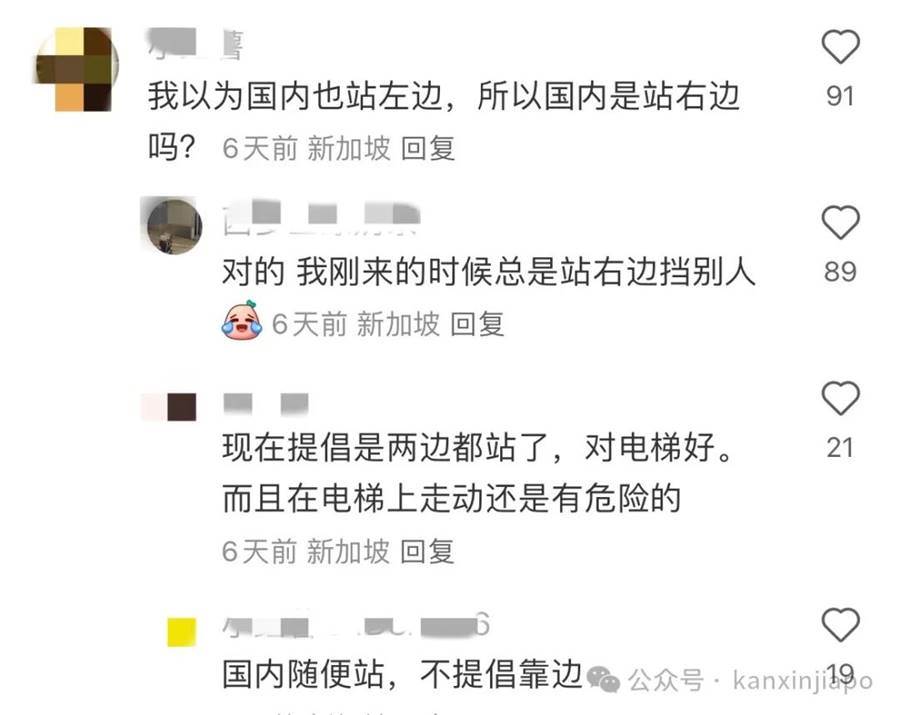The height and width of the screenshot is (715, 900).
Task: Open username of the third commenter
Action: 266,403
